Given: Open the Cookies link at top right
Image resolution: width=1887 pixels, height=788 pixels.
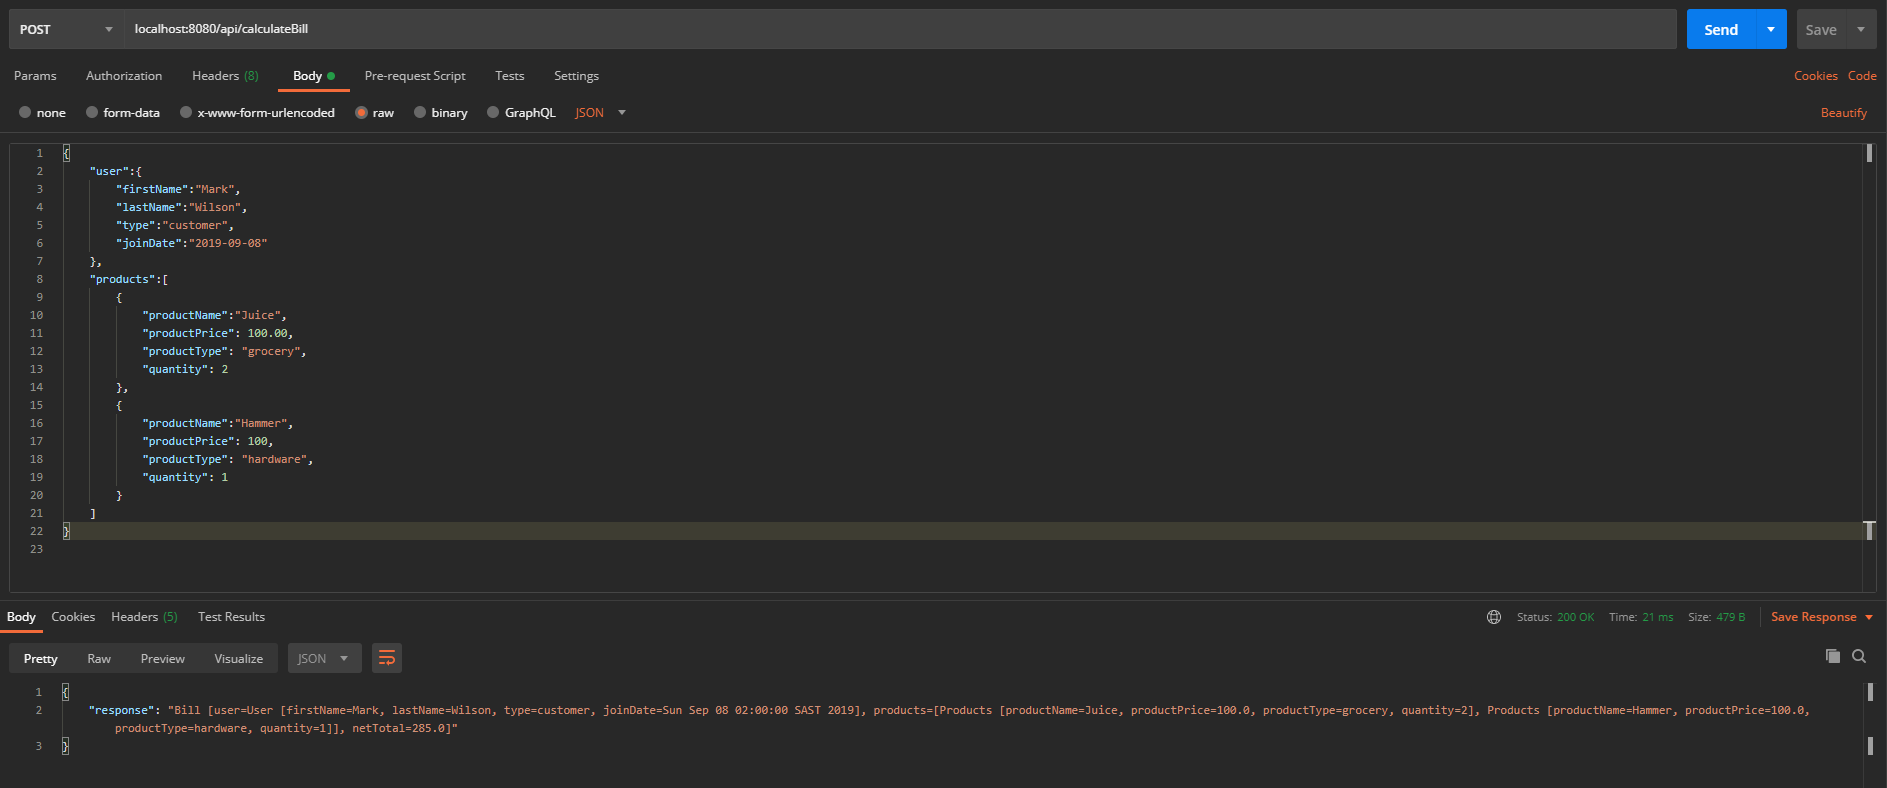Looking at the screenshot, I should tap(1815, 76).
